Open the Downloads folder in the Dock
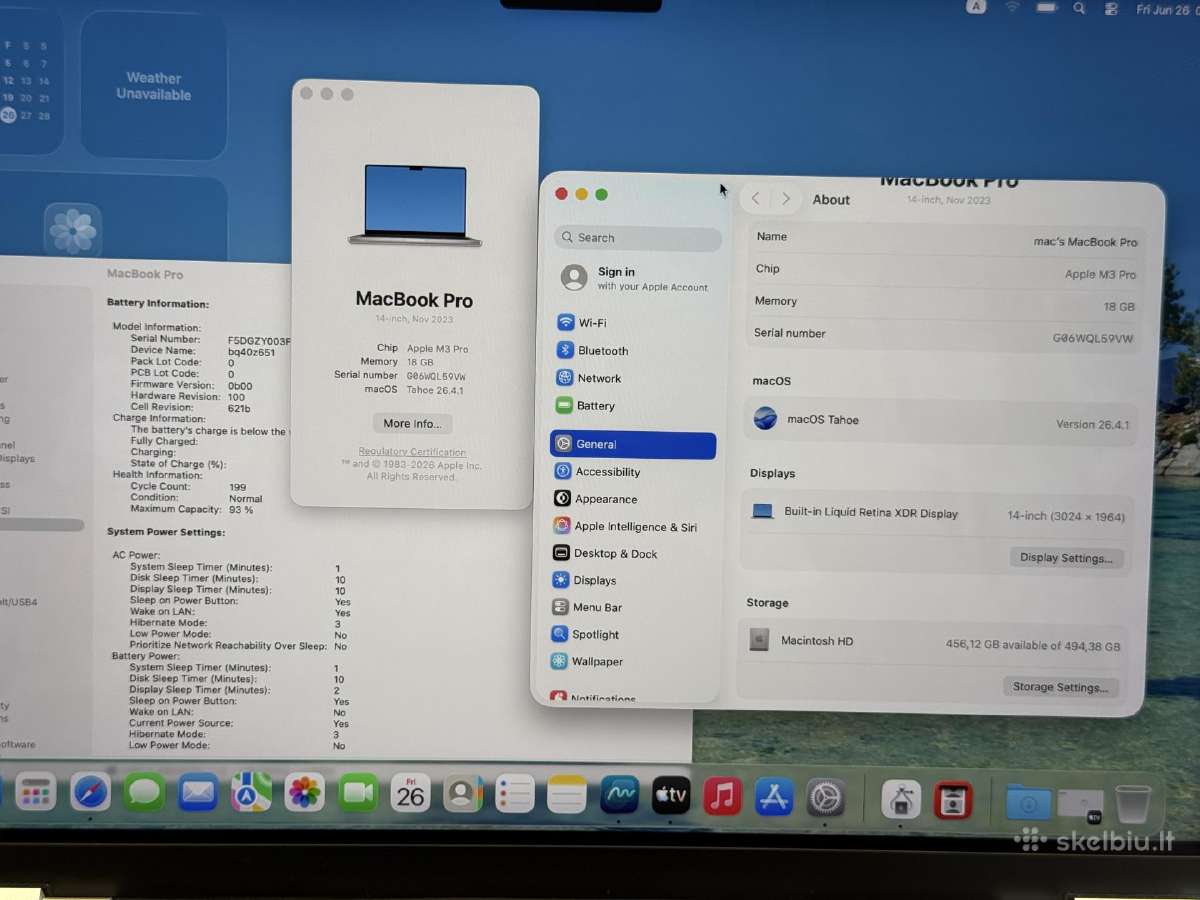The height and width of the screenshot is (900, 1200). click(x=1029, y=802)
